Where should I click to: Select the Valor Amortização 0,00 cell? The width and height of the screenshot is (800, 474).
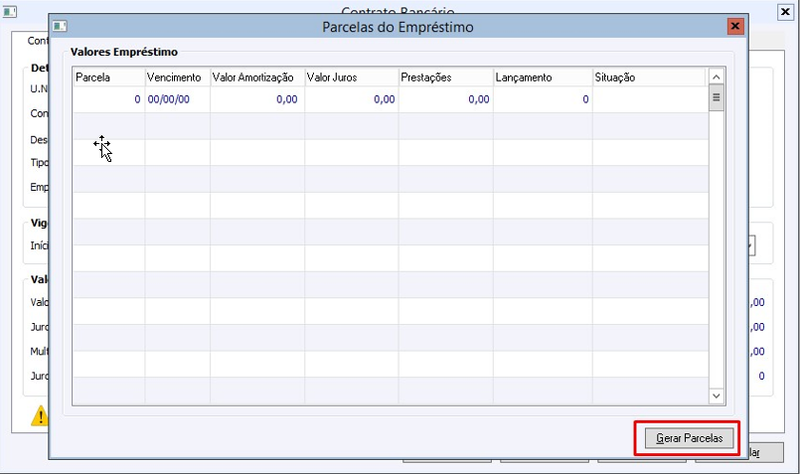tap(257, 99)
